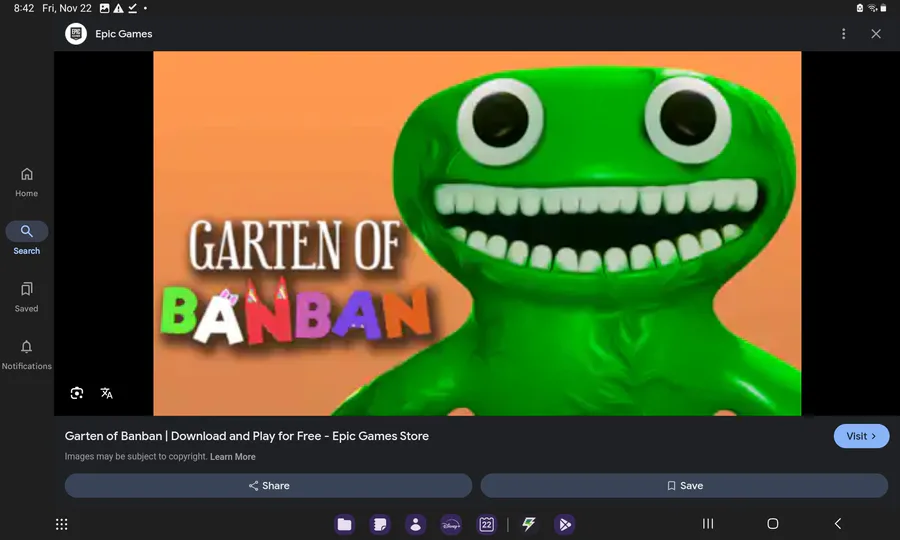Open the Contacts app in the taskbar

tap(416, 524)
